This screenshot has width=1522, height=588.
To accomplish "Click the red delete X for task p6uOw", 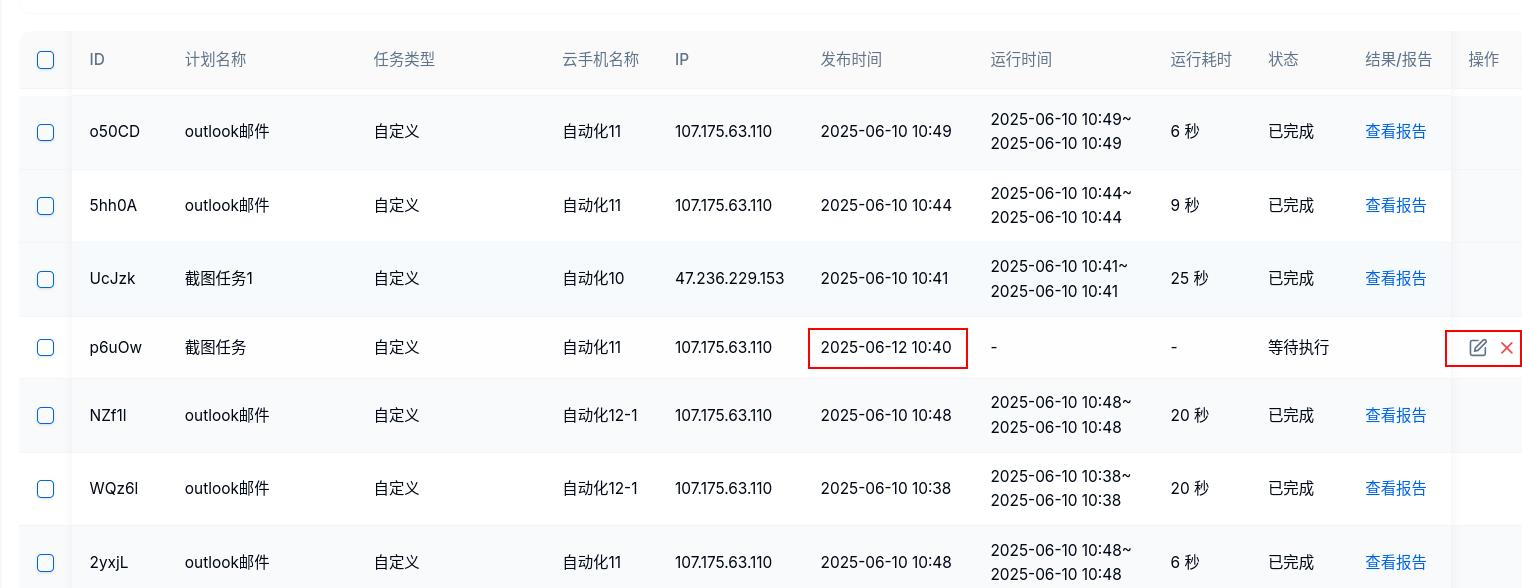I will coord(1506,348).
